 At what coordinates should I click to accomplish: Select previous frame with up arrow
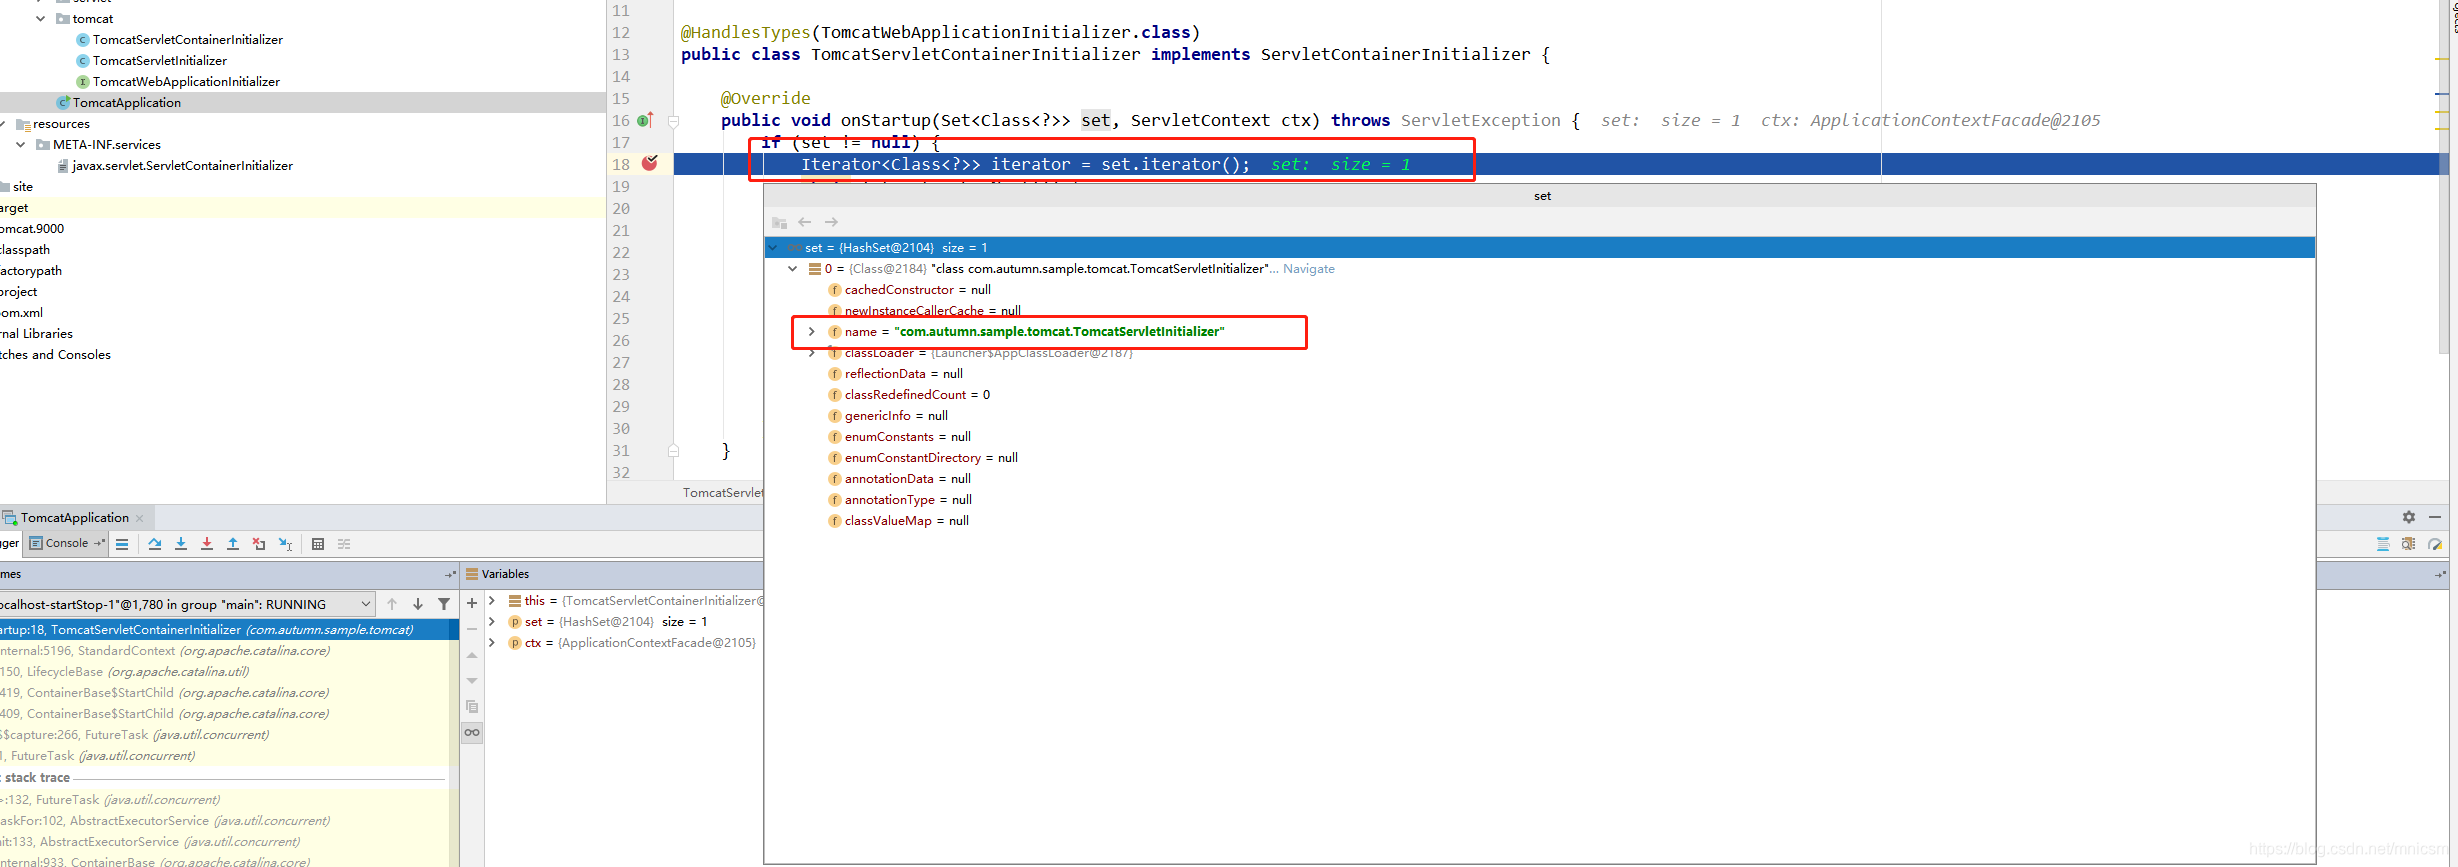(392, 604)
